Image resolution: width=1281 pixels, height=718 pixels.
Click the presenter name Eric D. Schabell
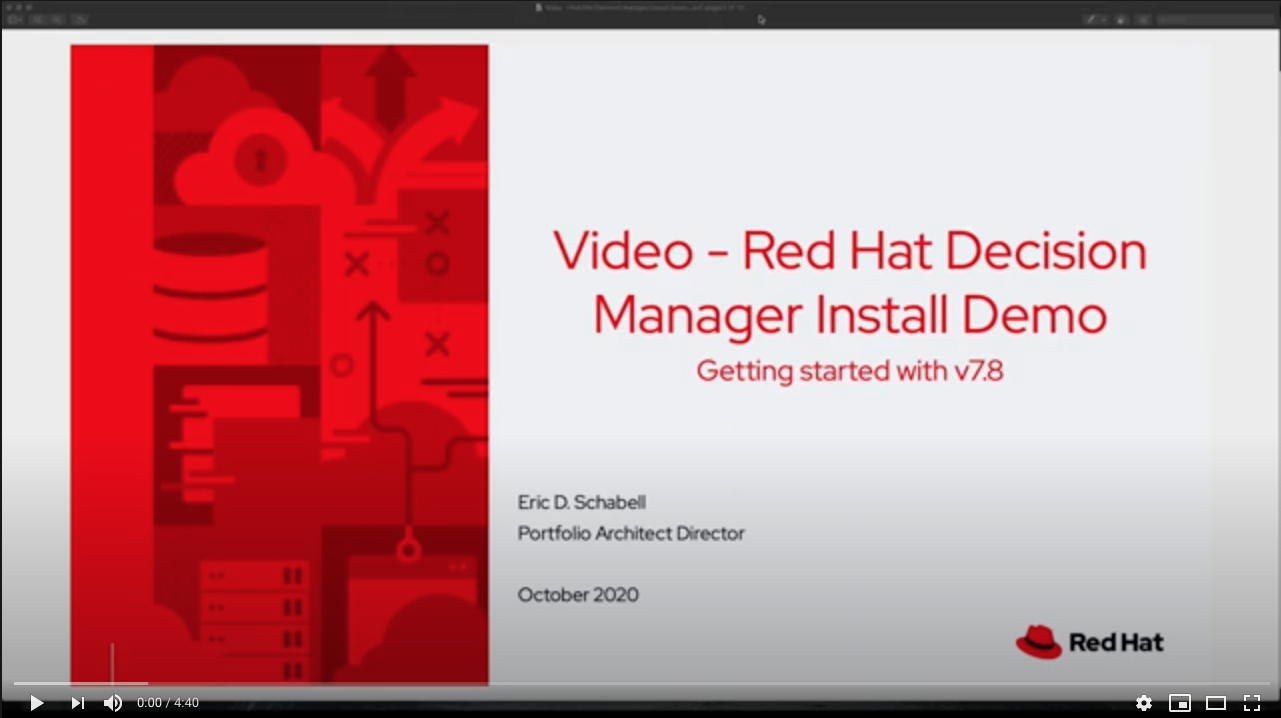[x=582, y=502]
